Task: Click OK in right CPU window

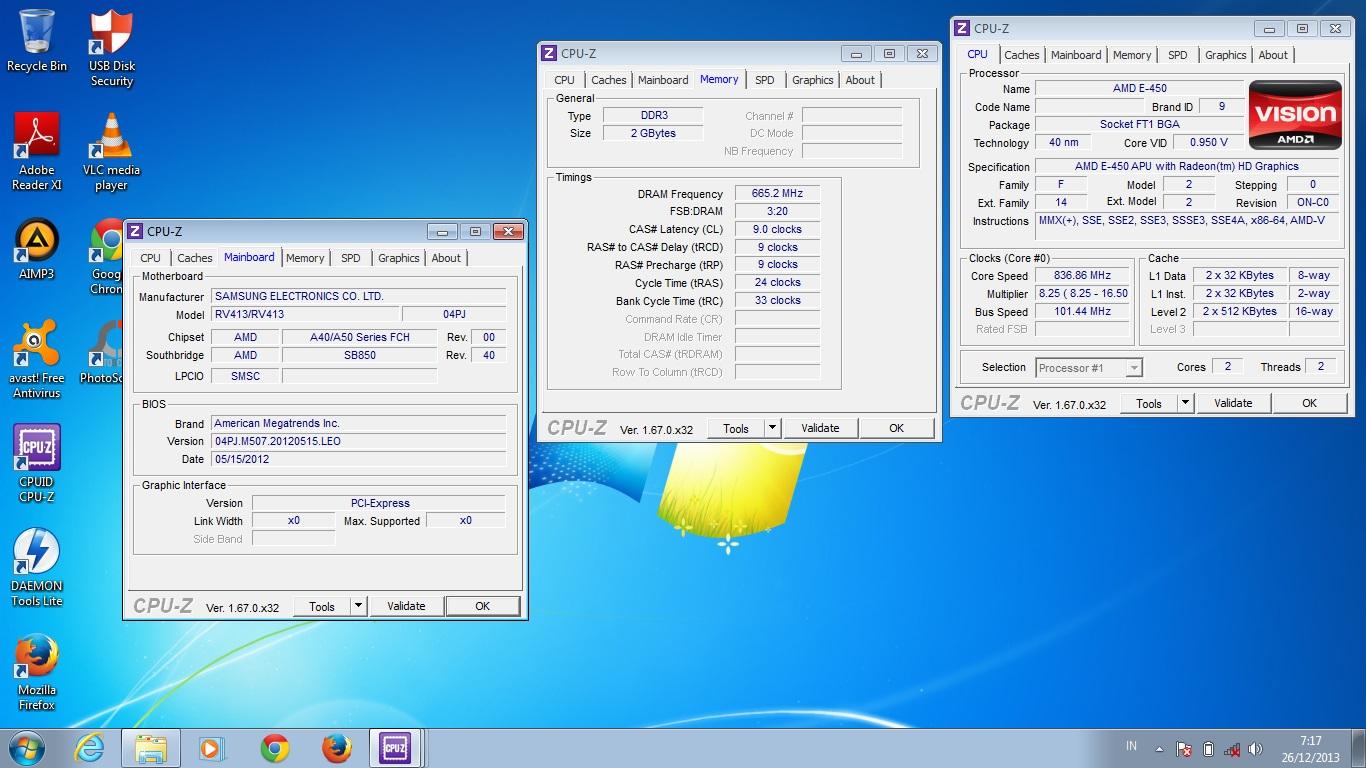Action: coord(1309,403)
